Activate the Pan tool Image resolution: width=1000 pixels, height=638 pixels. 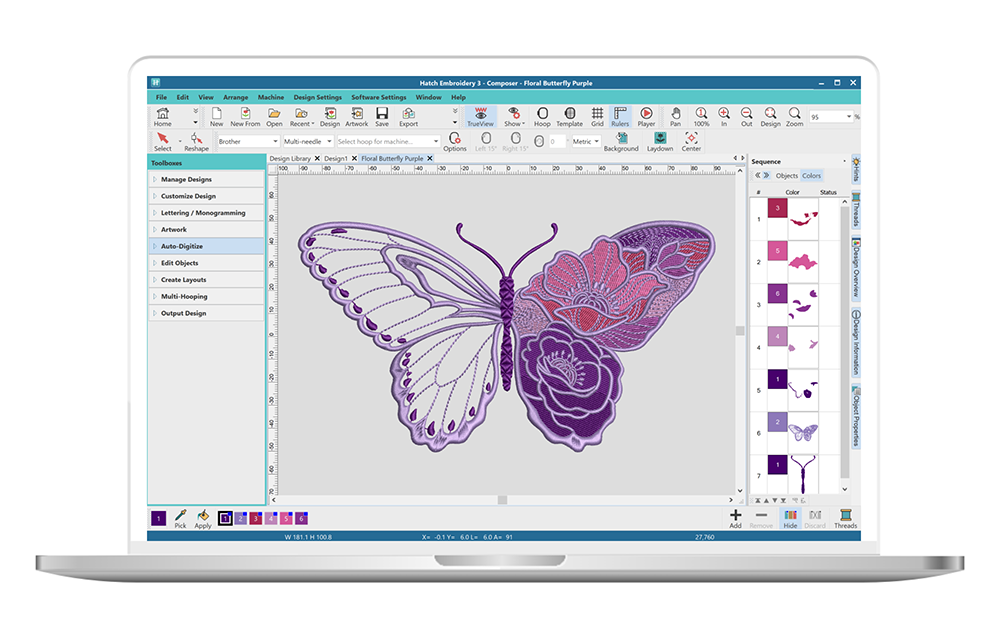tap(675, 115)
